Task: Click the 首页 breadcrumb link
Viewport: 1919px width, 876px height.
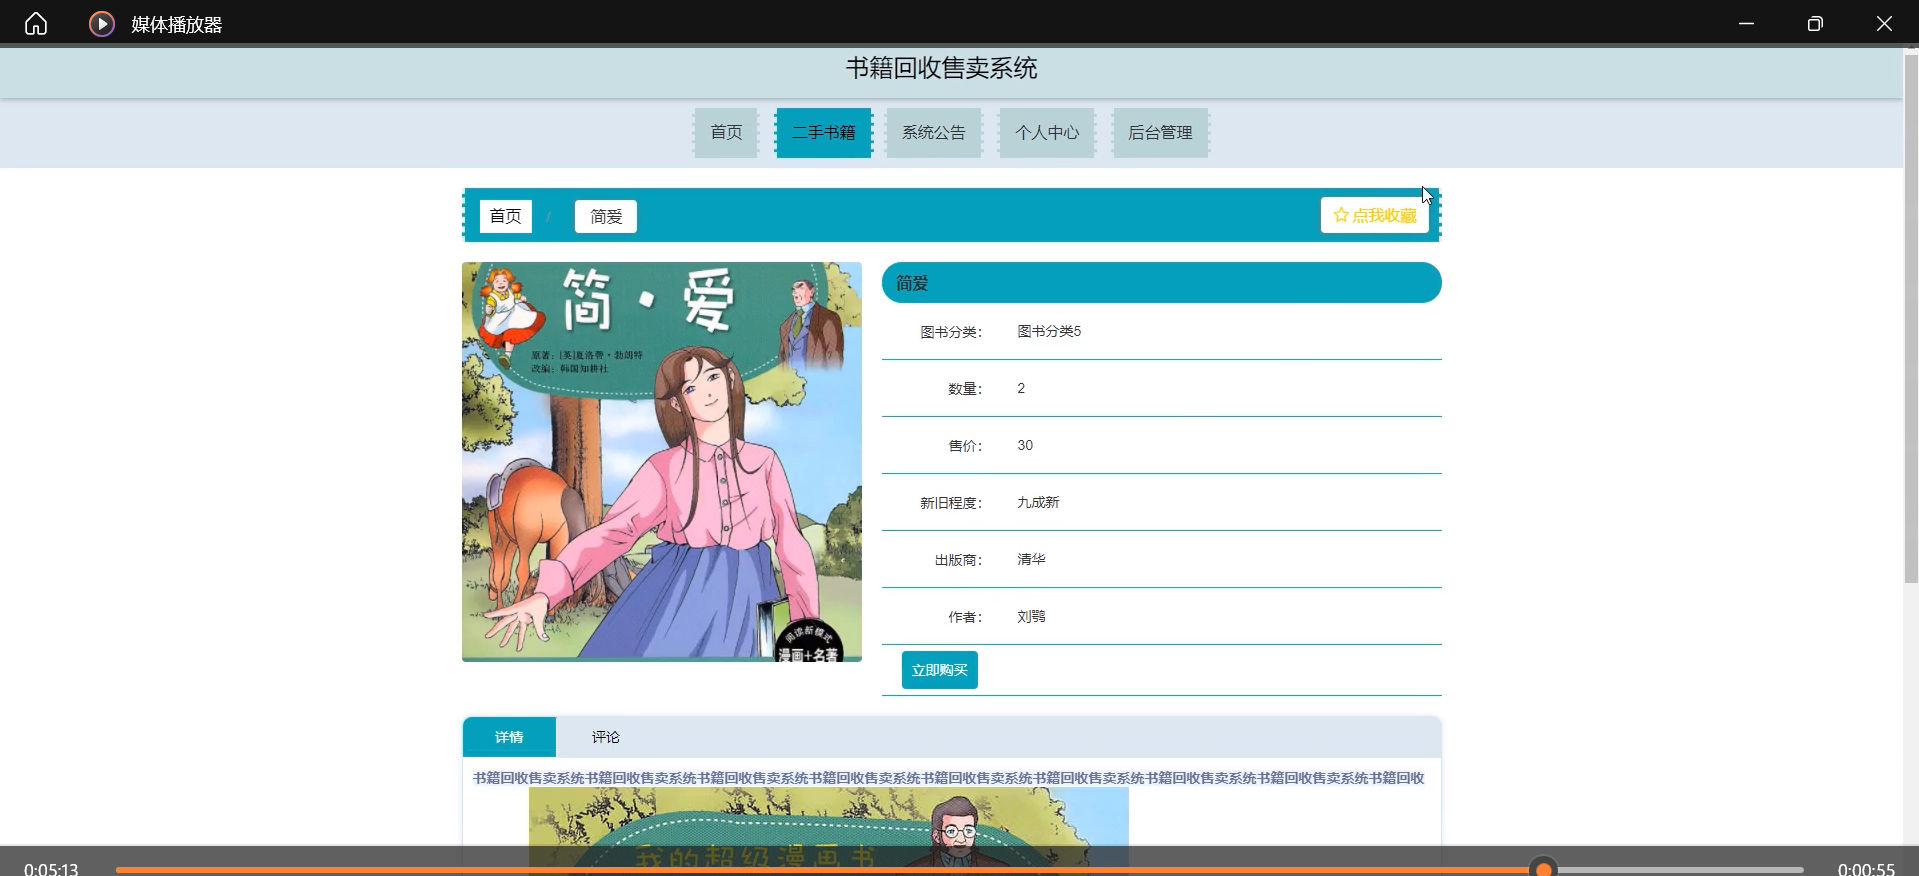Action: 505,216
